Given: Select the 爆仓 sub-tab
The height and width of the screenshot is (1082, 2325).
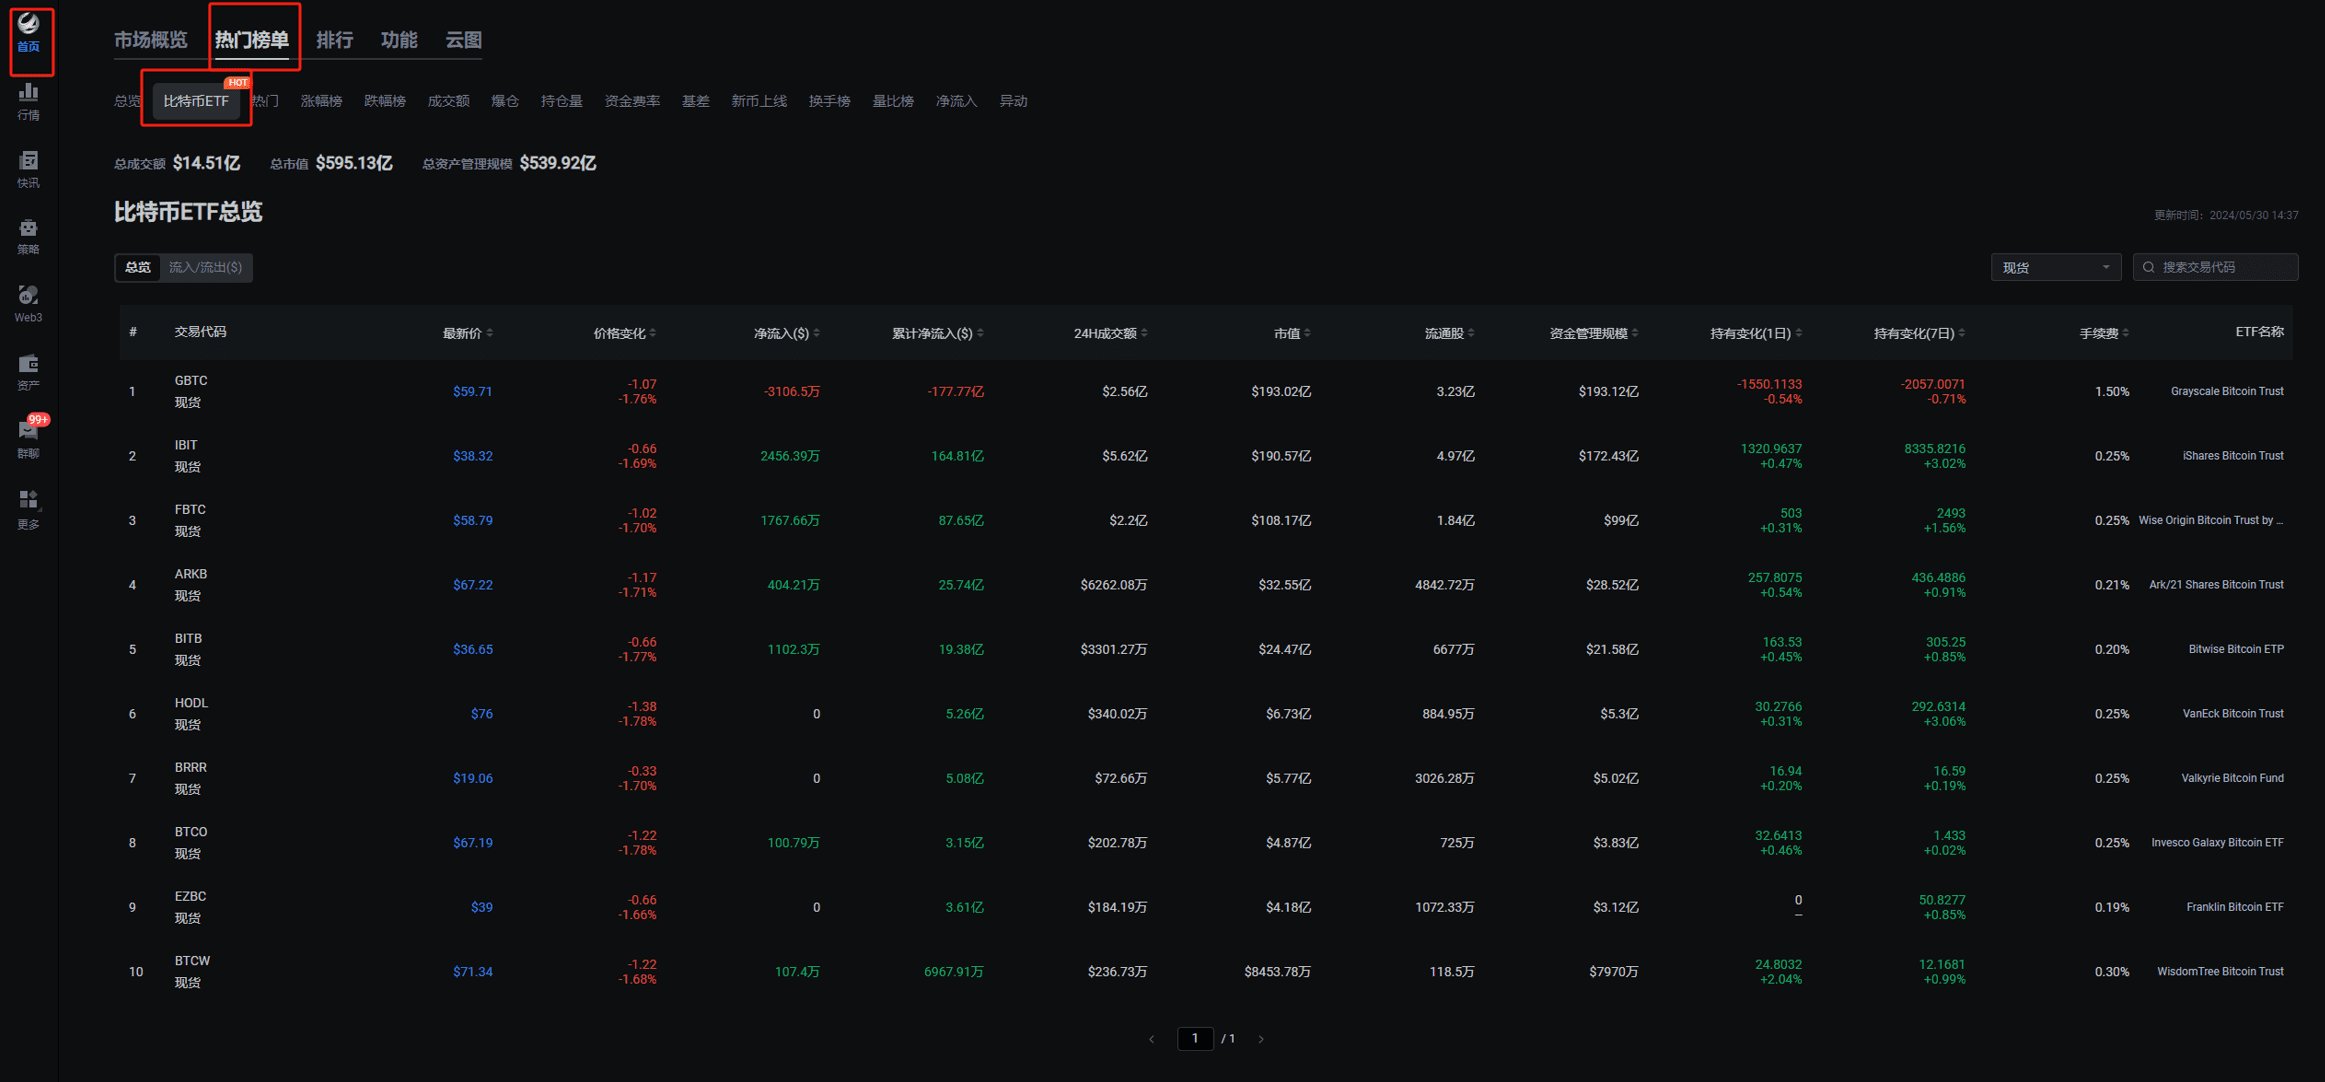Looking at the screenshot, I should coord(505,101).
